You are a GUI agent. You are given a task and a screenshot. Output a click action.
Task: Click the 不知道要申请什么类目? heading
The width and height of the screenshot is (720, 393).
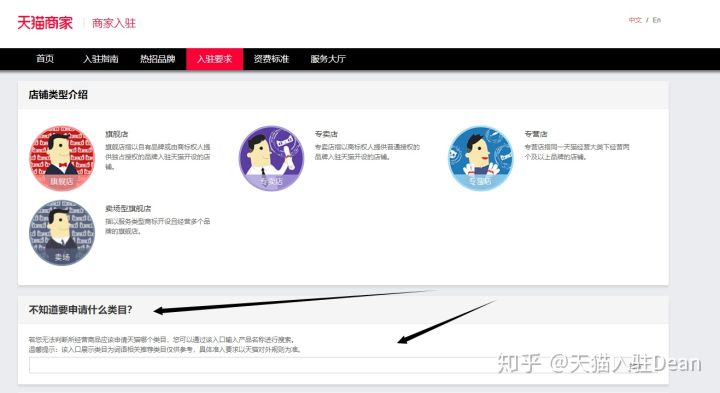pos(80,310)
